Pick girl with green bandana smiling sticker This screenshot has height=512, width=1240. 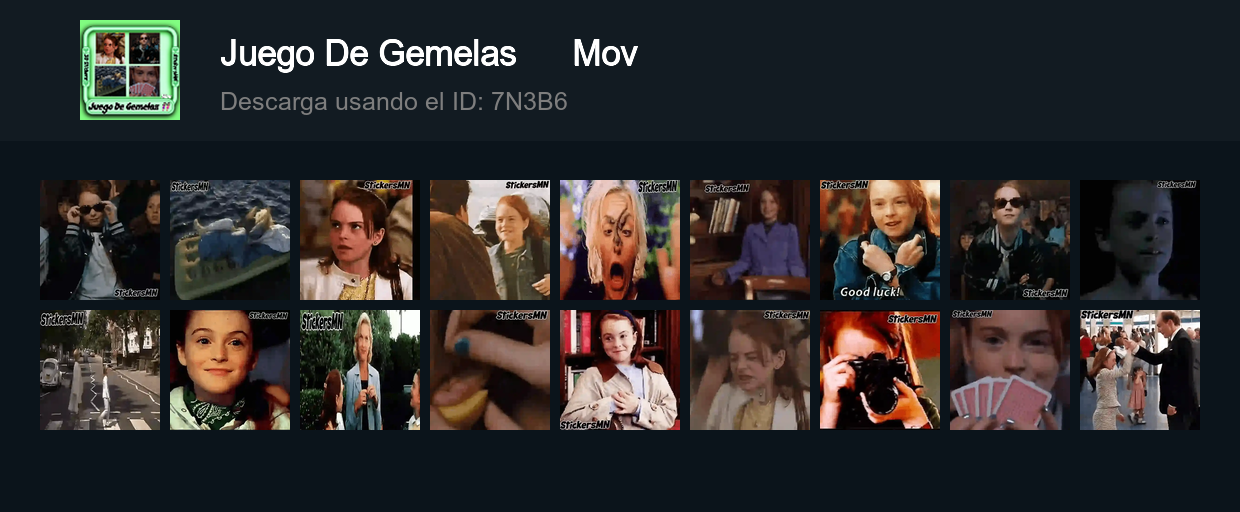(x=230, y=370)
